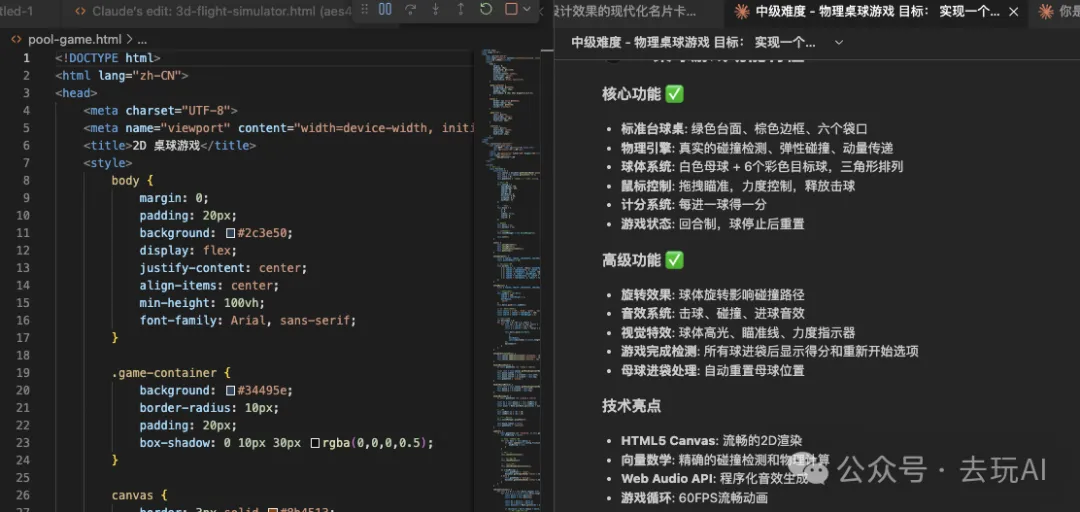Image resolution: width=1080 pixels, height=512 pixels.
Task: Click the Web Audio API bullet item
Action: coord(714,479)
